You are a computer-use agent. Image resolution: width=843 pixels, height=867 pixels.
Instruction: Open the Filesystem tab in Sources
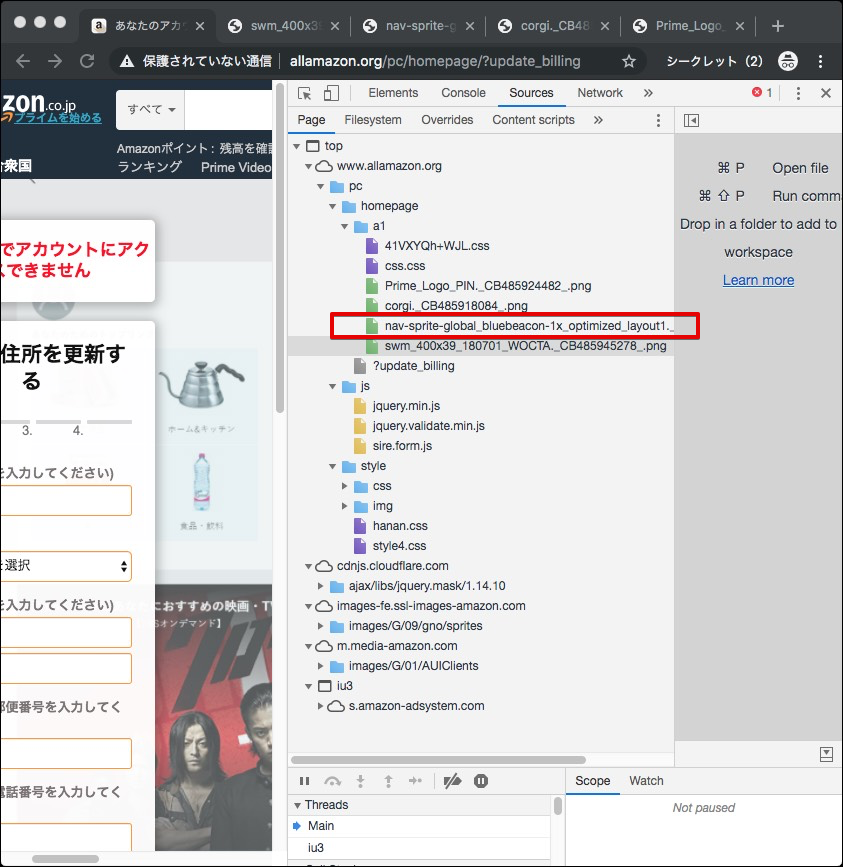point(373,120)
